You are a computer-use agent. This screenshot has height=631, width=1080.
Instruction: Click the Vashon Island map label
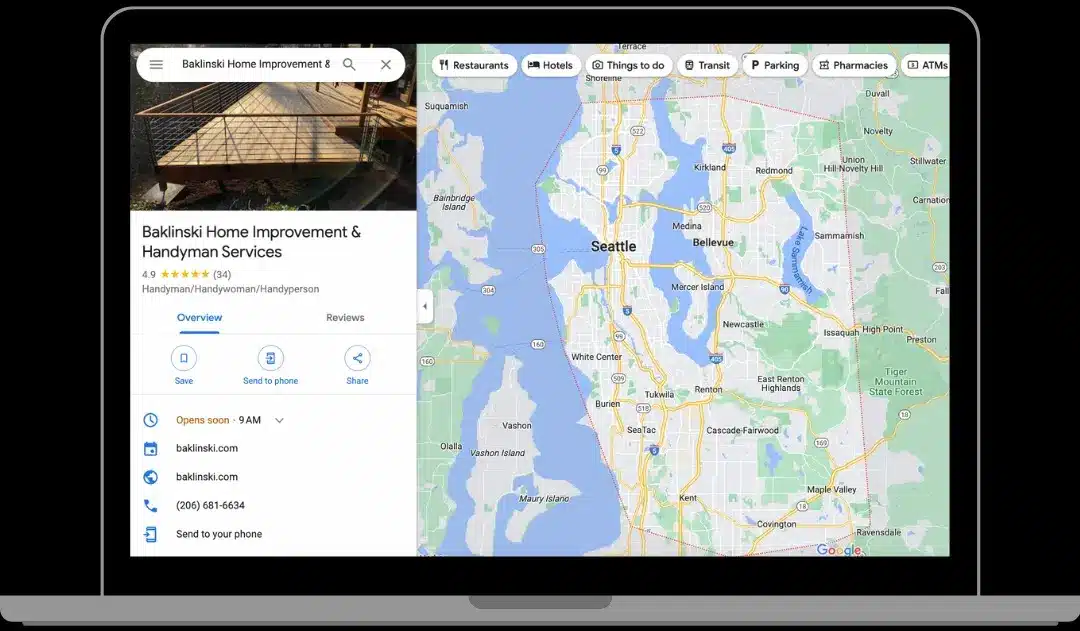pos(497,453)
